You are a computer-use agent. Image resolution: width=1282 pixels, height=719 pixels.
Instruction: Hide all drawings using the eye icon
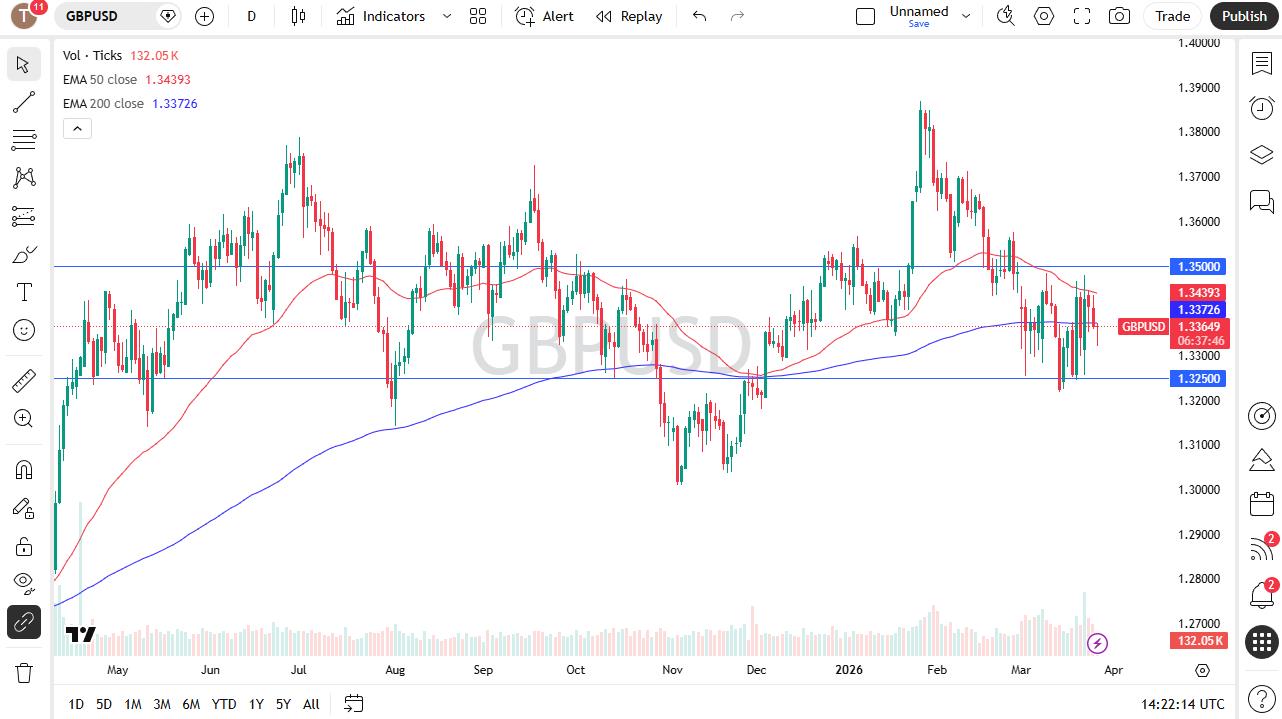[x=24, y=583]
